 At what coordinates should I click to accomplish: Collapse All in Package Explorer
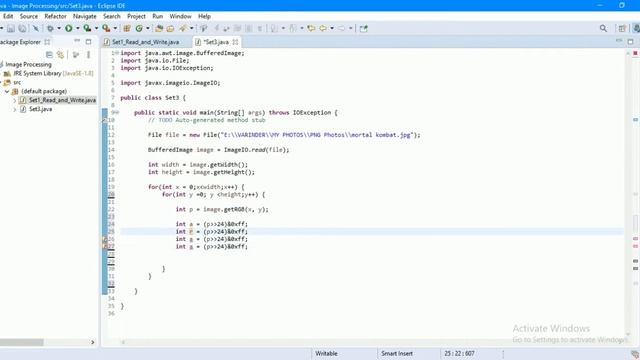(x=49, y=55)
